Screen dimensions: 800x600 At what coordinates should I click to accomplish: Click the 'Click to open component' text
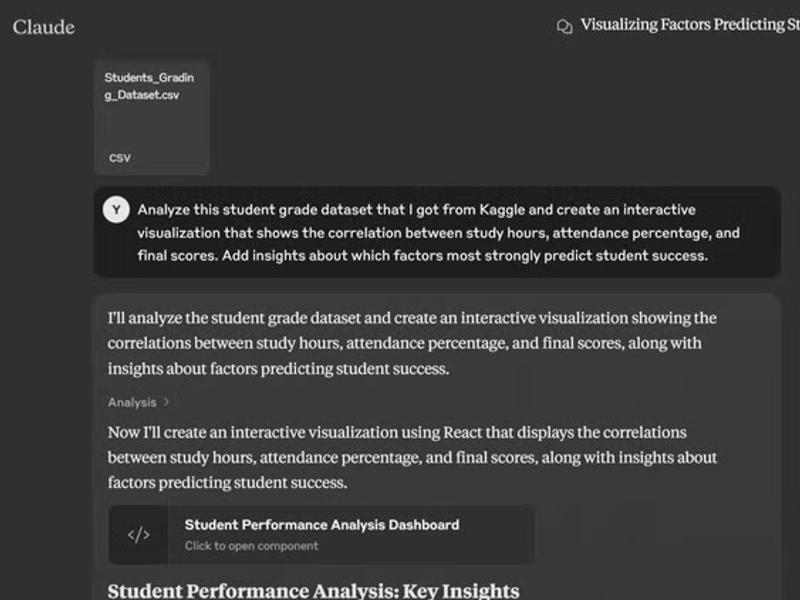pyautogui.click(x=251, y=546)
